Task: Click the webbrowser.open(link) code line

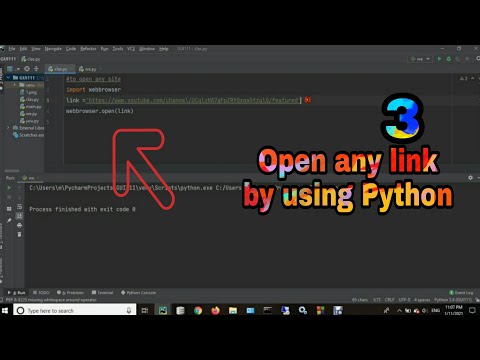Action: tap(100, 111)
